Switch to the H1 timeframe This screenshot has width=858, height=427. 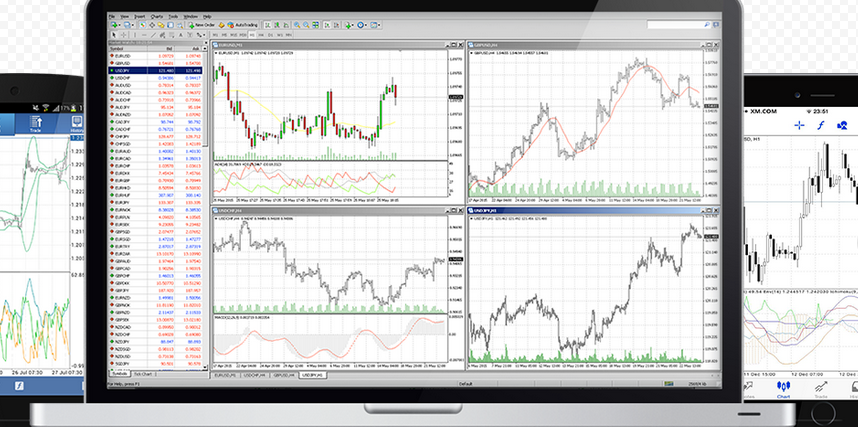pyautogui.click(x=252, y=34)
